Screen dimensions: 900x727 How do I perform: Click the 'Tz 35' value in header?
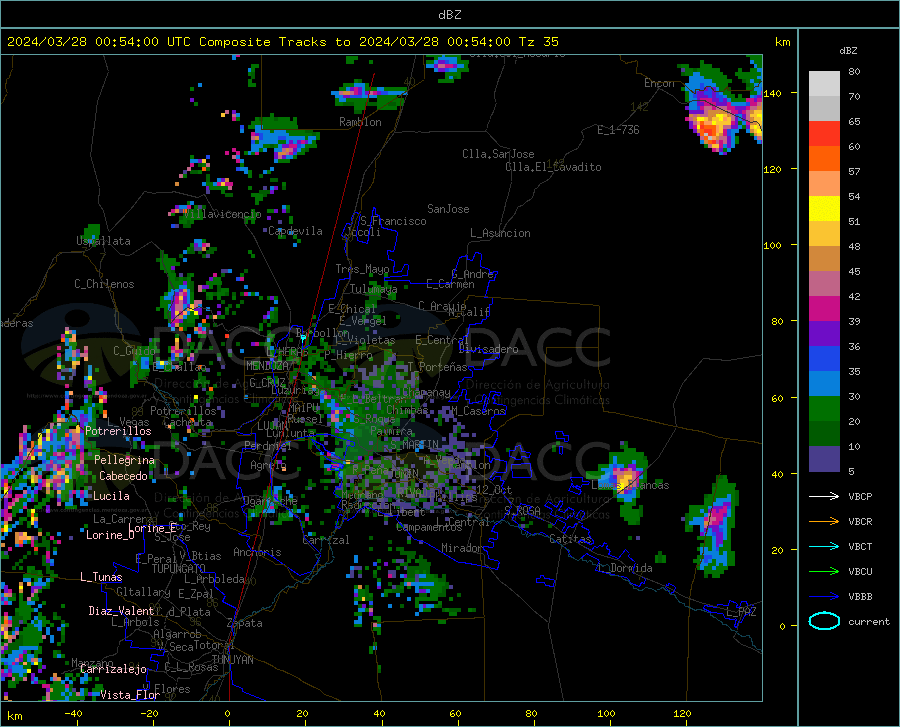pos(538,42)
